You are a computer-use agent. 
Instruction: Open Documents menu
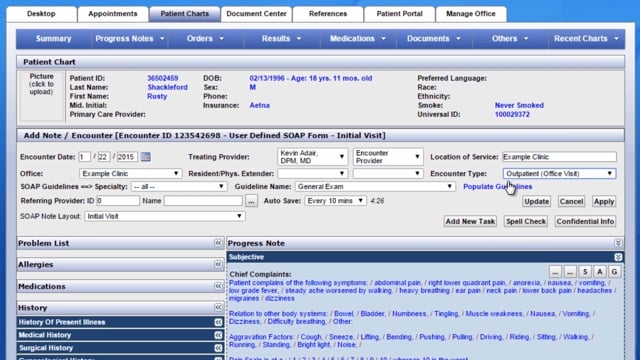433,39
